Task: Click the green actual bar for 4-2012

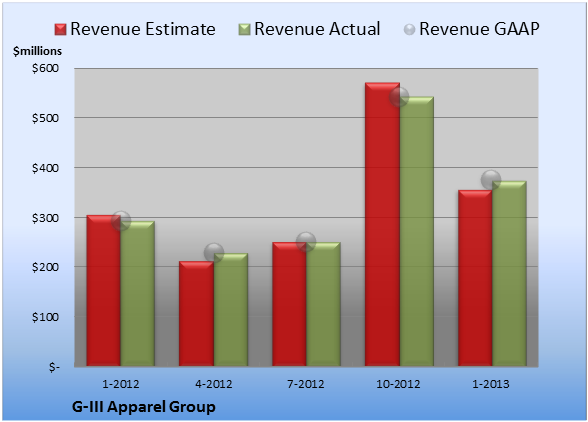Action: (x=231, y=309)
